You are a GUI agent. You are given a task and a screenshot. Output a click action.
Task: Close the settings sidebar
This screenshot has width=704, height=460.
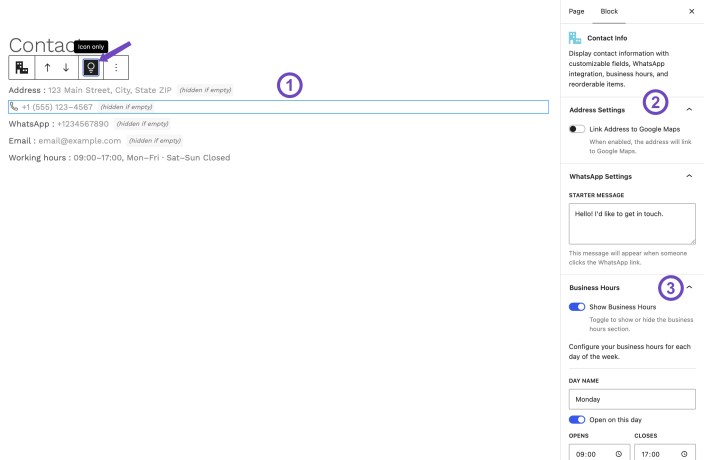(x=691, y=11)
